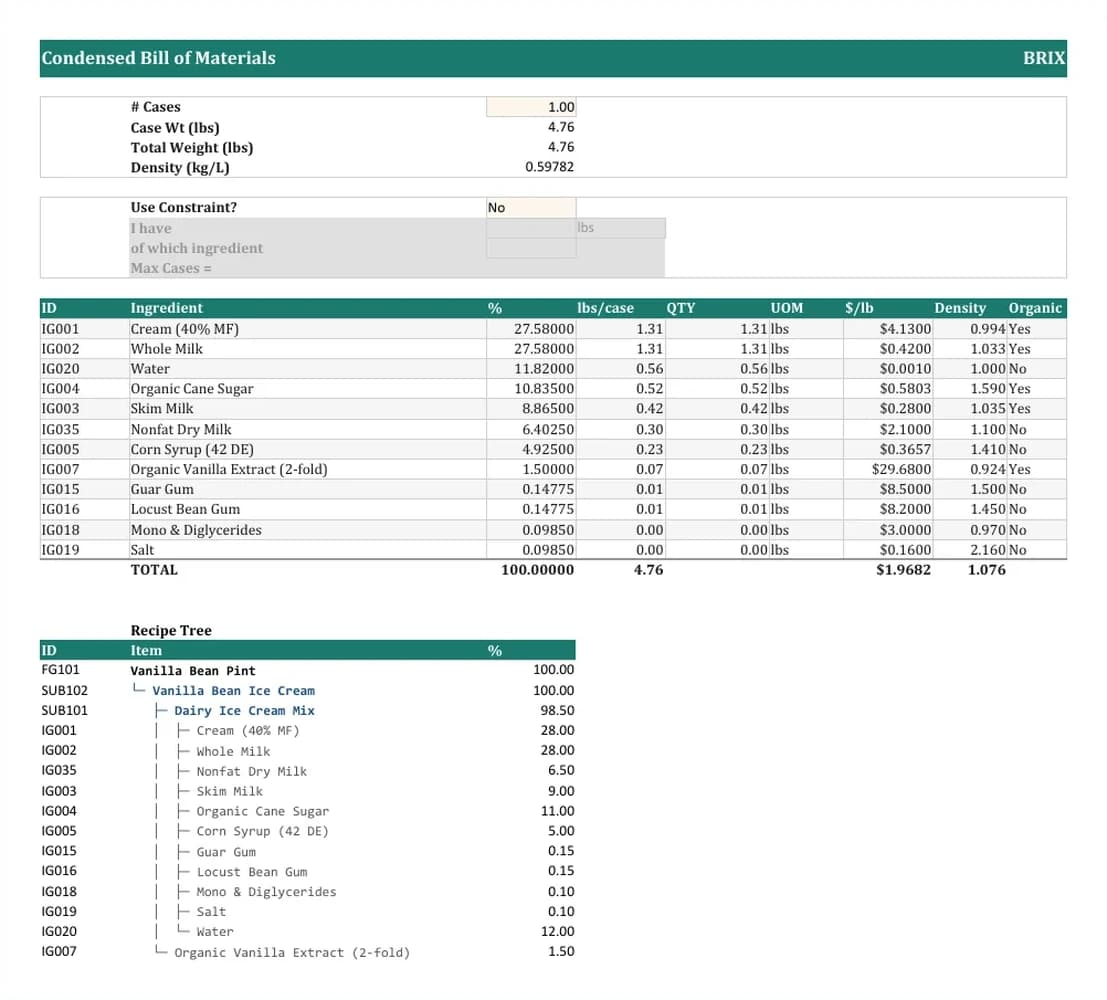Select the 'of which ingredient' input field
Screen dimensions: 1107x1000
[531, 248]
